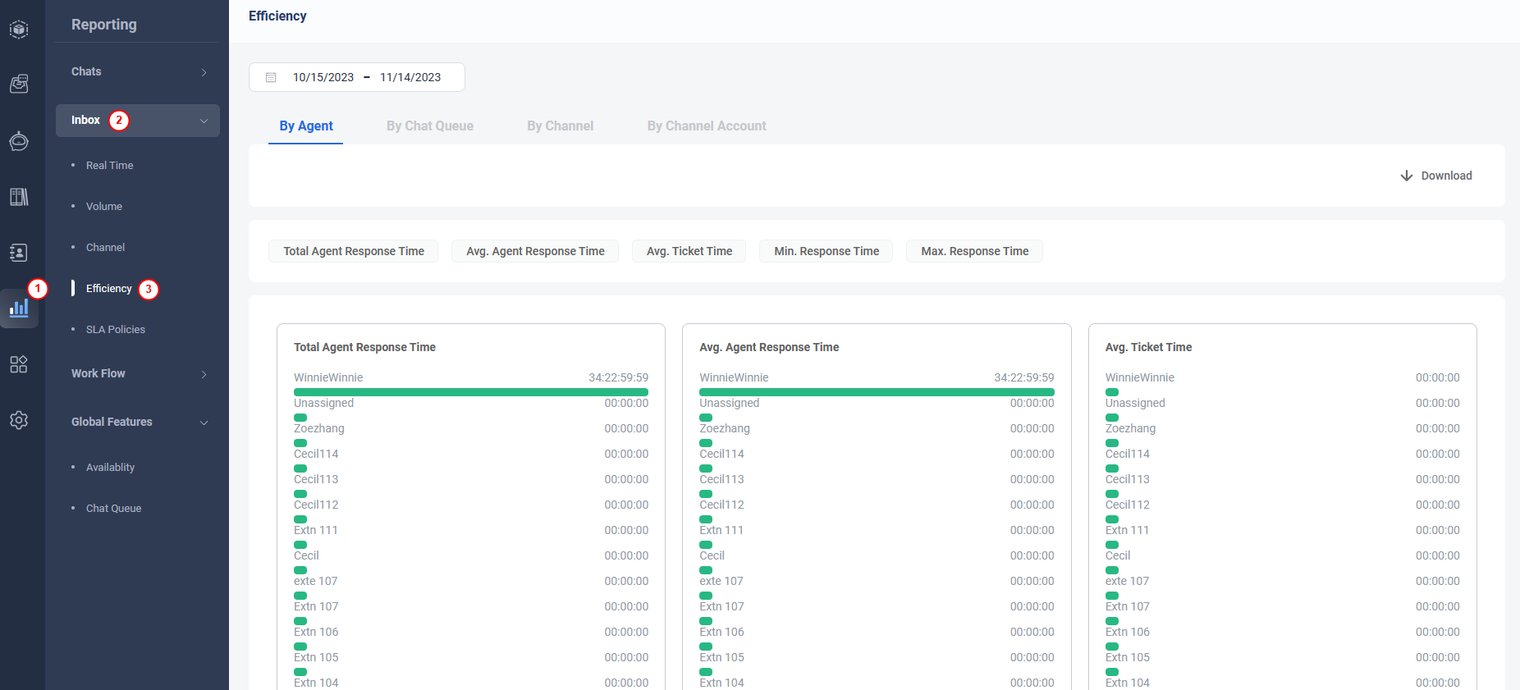This screenshot has height=690, width=1520.
Task: Expand the Chats section chevron
Action: 204,72
